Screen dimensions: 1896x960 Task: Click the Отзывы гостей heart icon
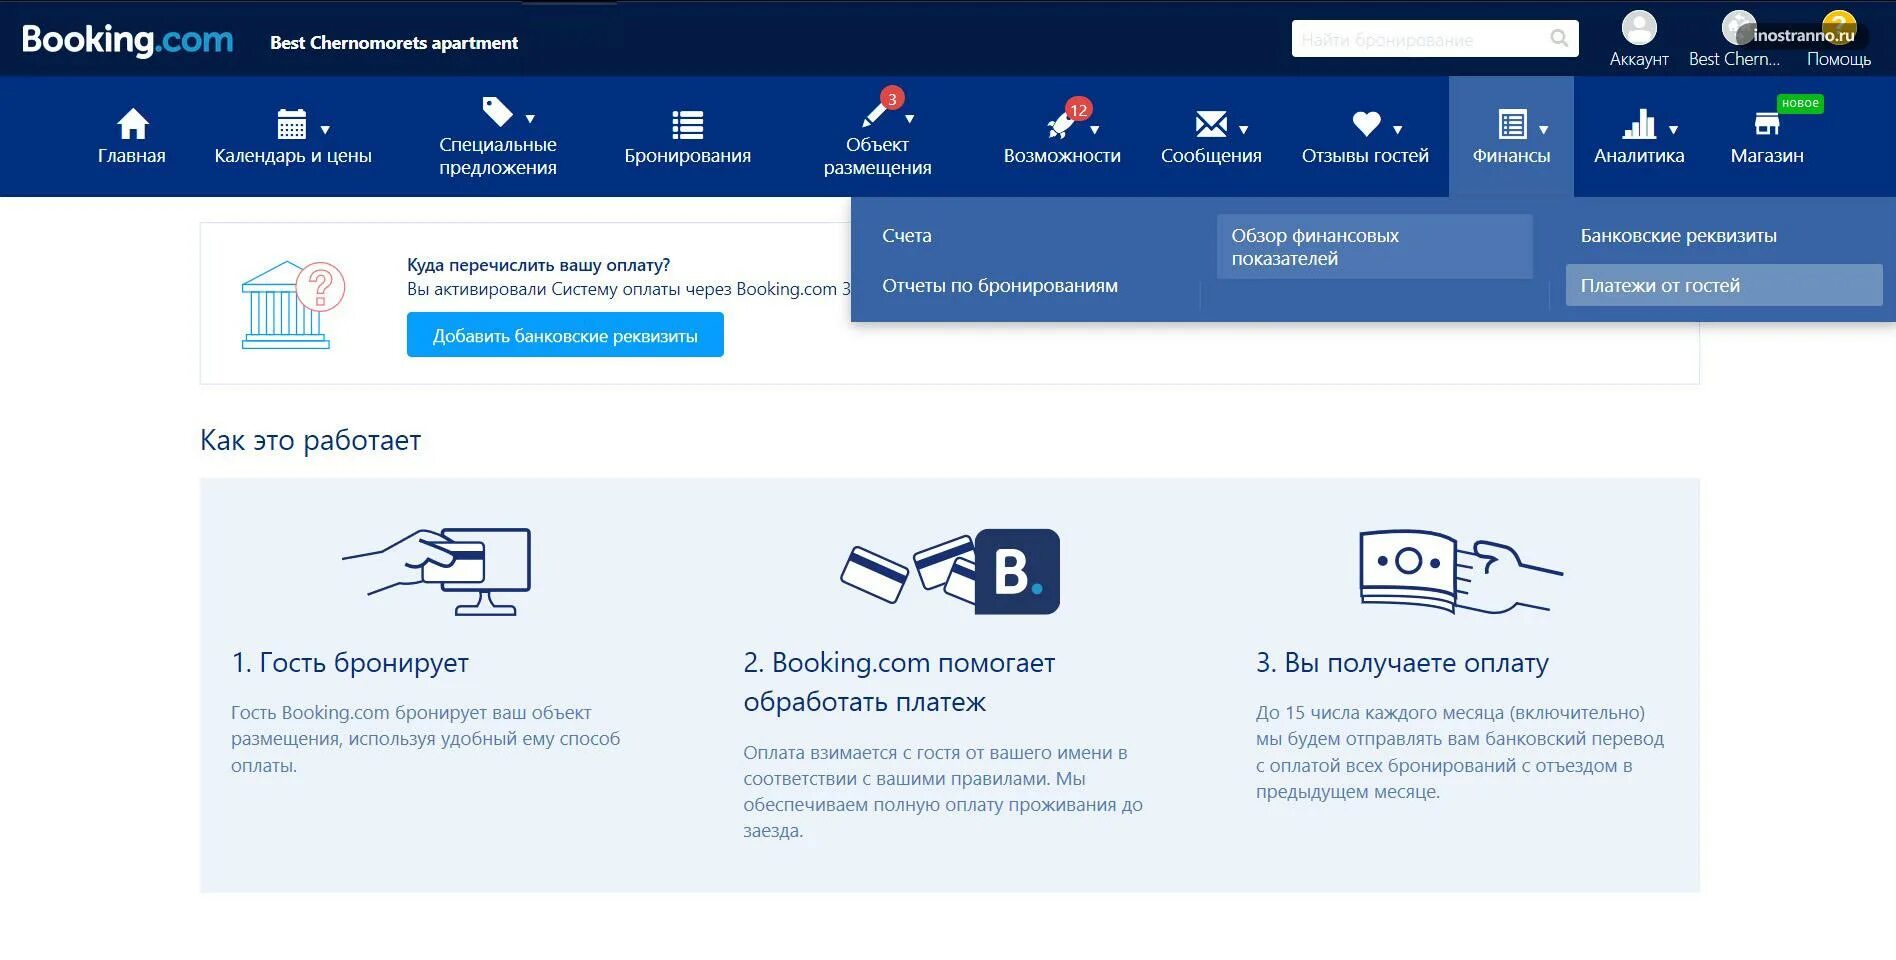1366,124
